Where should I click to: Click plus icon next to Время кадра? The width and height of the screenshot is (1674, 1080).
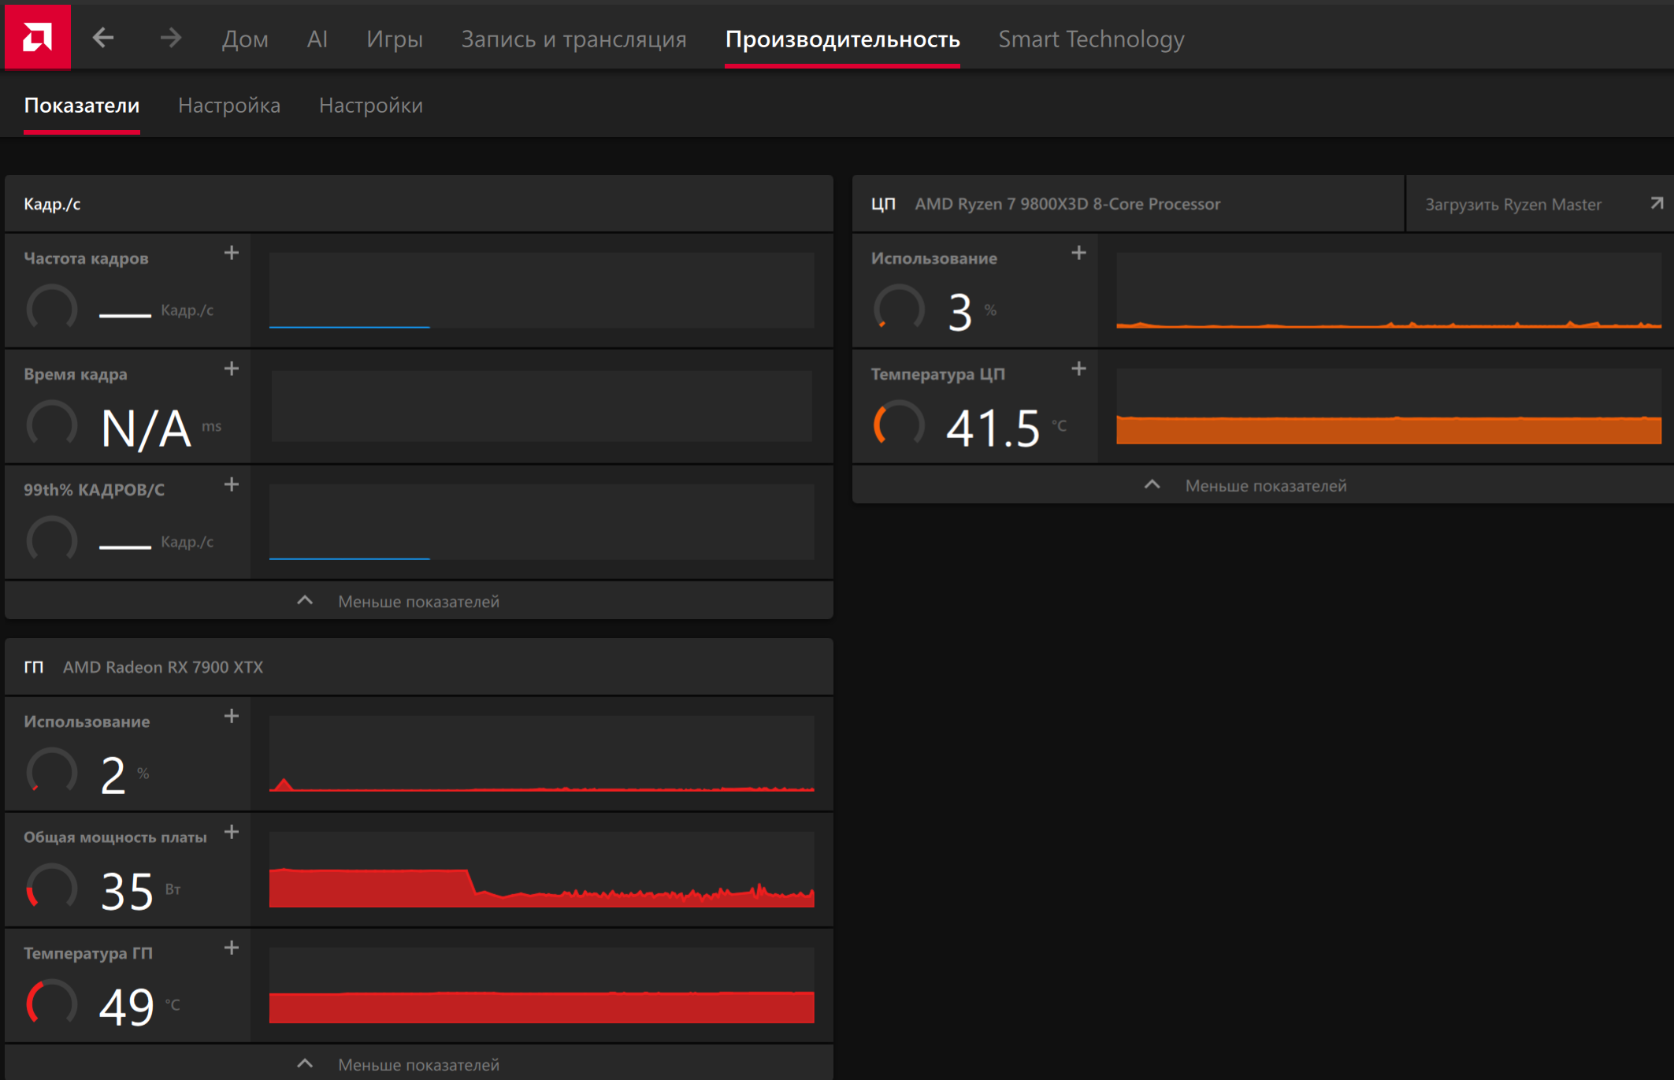(x=231, y=369)
